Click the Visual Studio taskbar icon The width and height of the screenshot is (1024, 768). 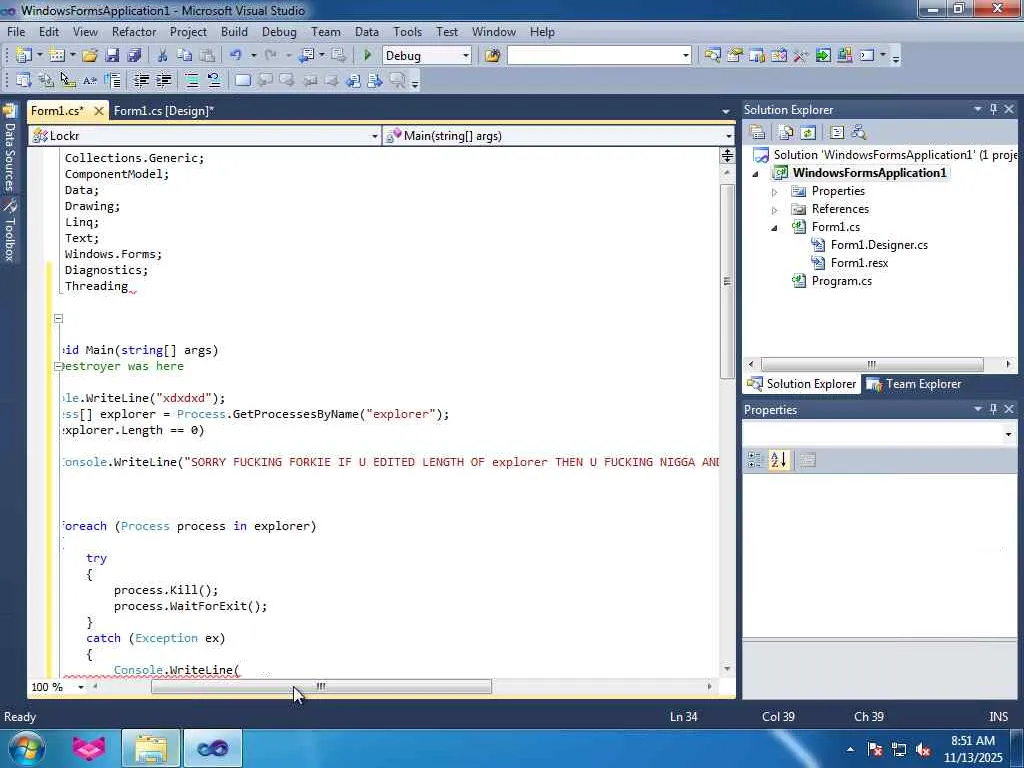coord(212,748)
